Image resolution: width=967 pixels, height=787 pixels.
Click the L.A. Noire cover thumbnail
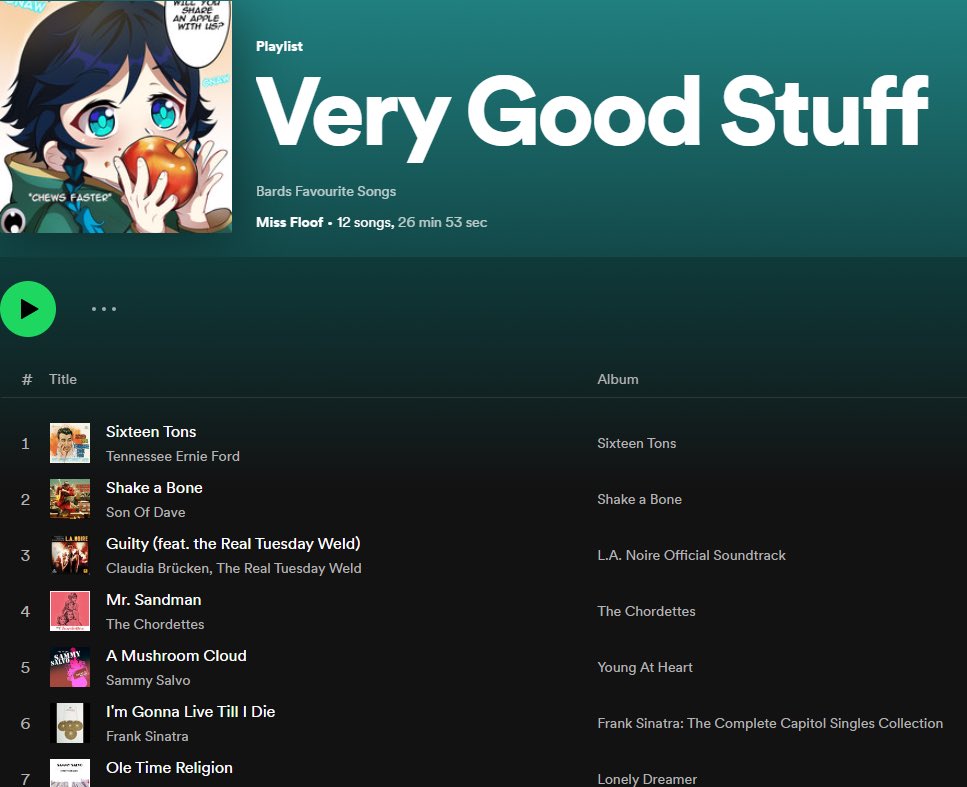coord(70,555)
